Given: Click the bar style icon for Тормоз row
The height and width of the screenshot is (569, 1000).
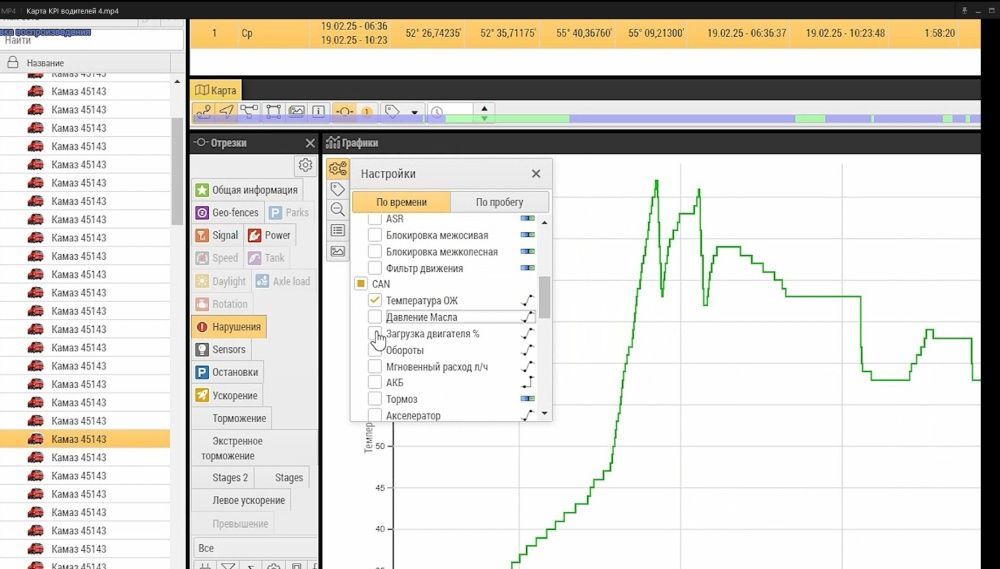Looking at the screenshot, I should coord(527,399).
